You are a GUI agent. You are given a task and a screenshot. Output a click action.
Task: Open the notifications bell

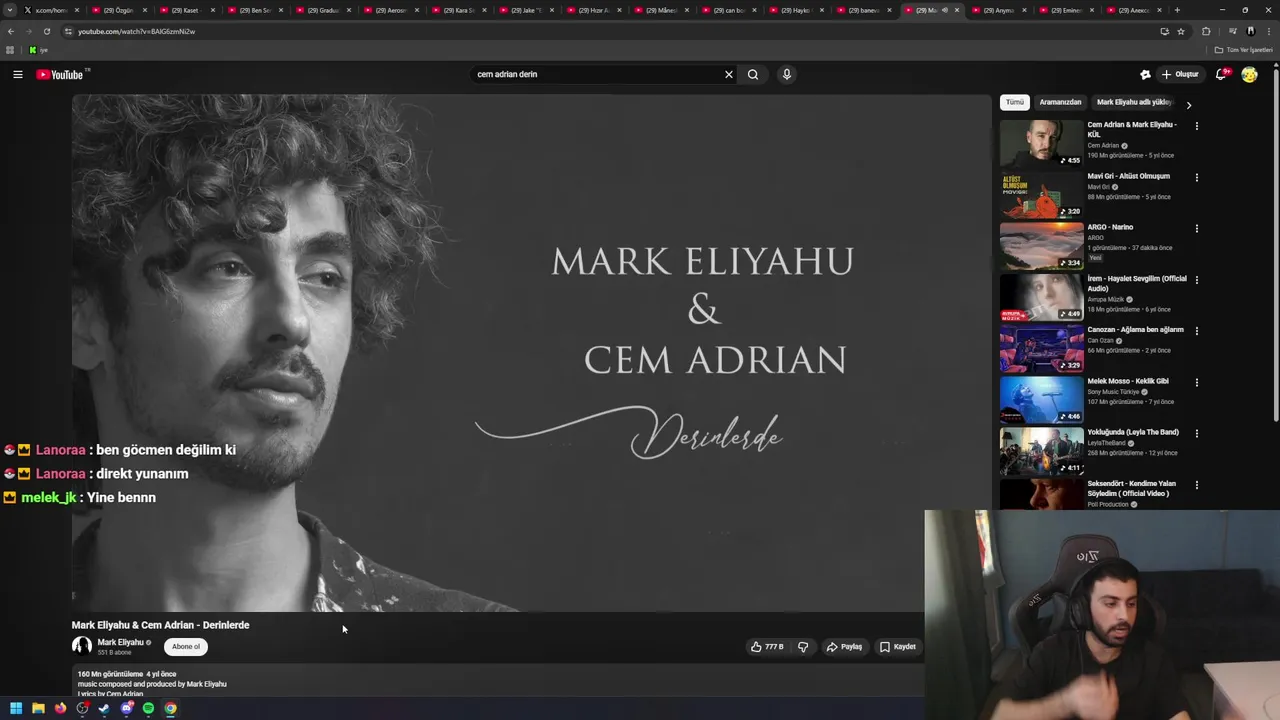(x=1221, y=74)
